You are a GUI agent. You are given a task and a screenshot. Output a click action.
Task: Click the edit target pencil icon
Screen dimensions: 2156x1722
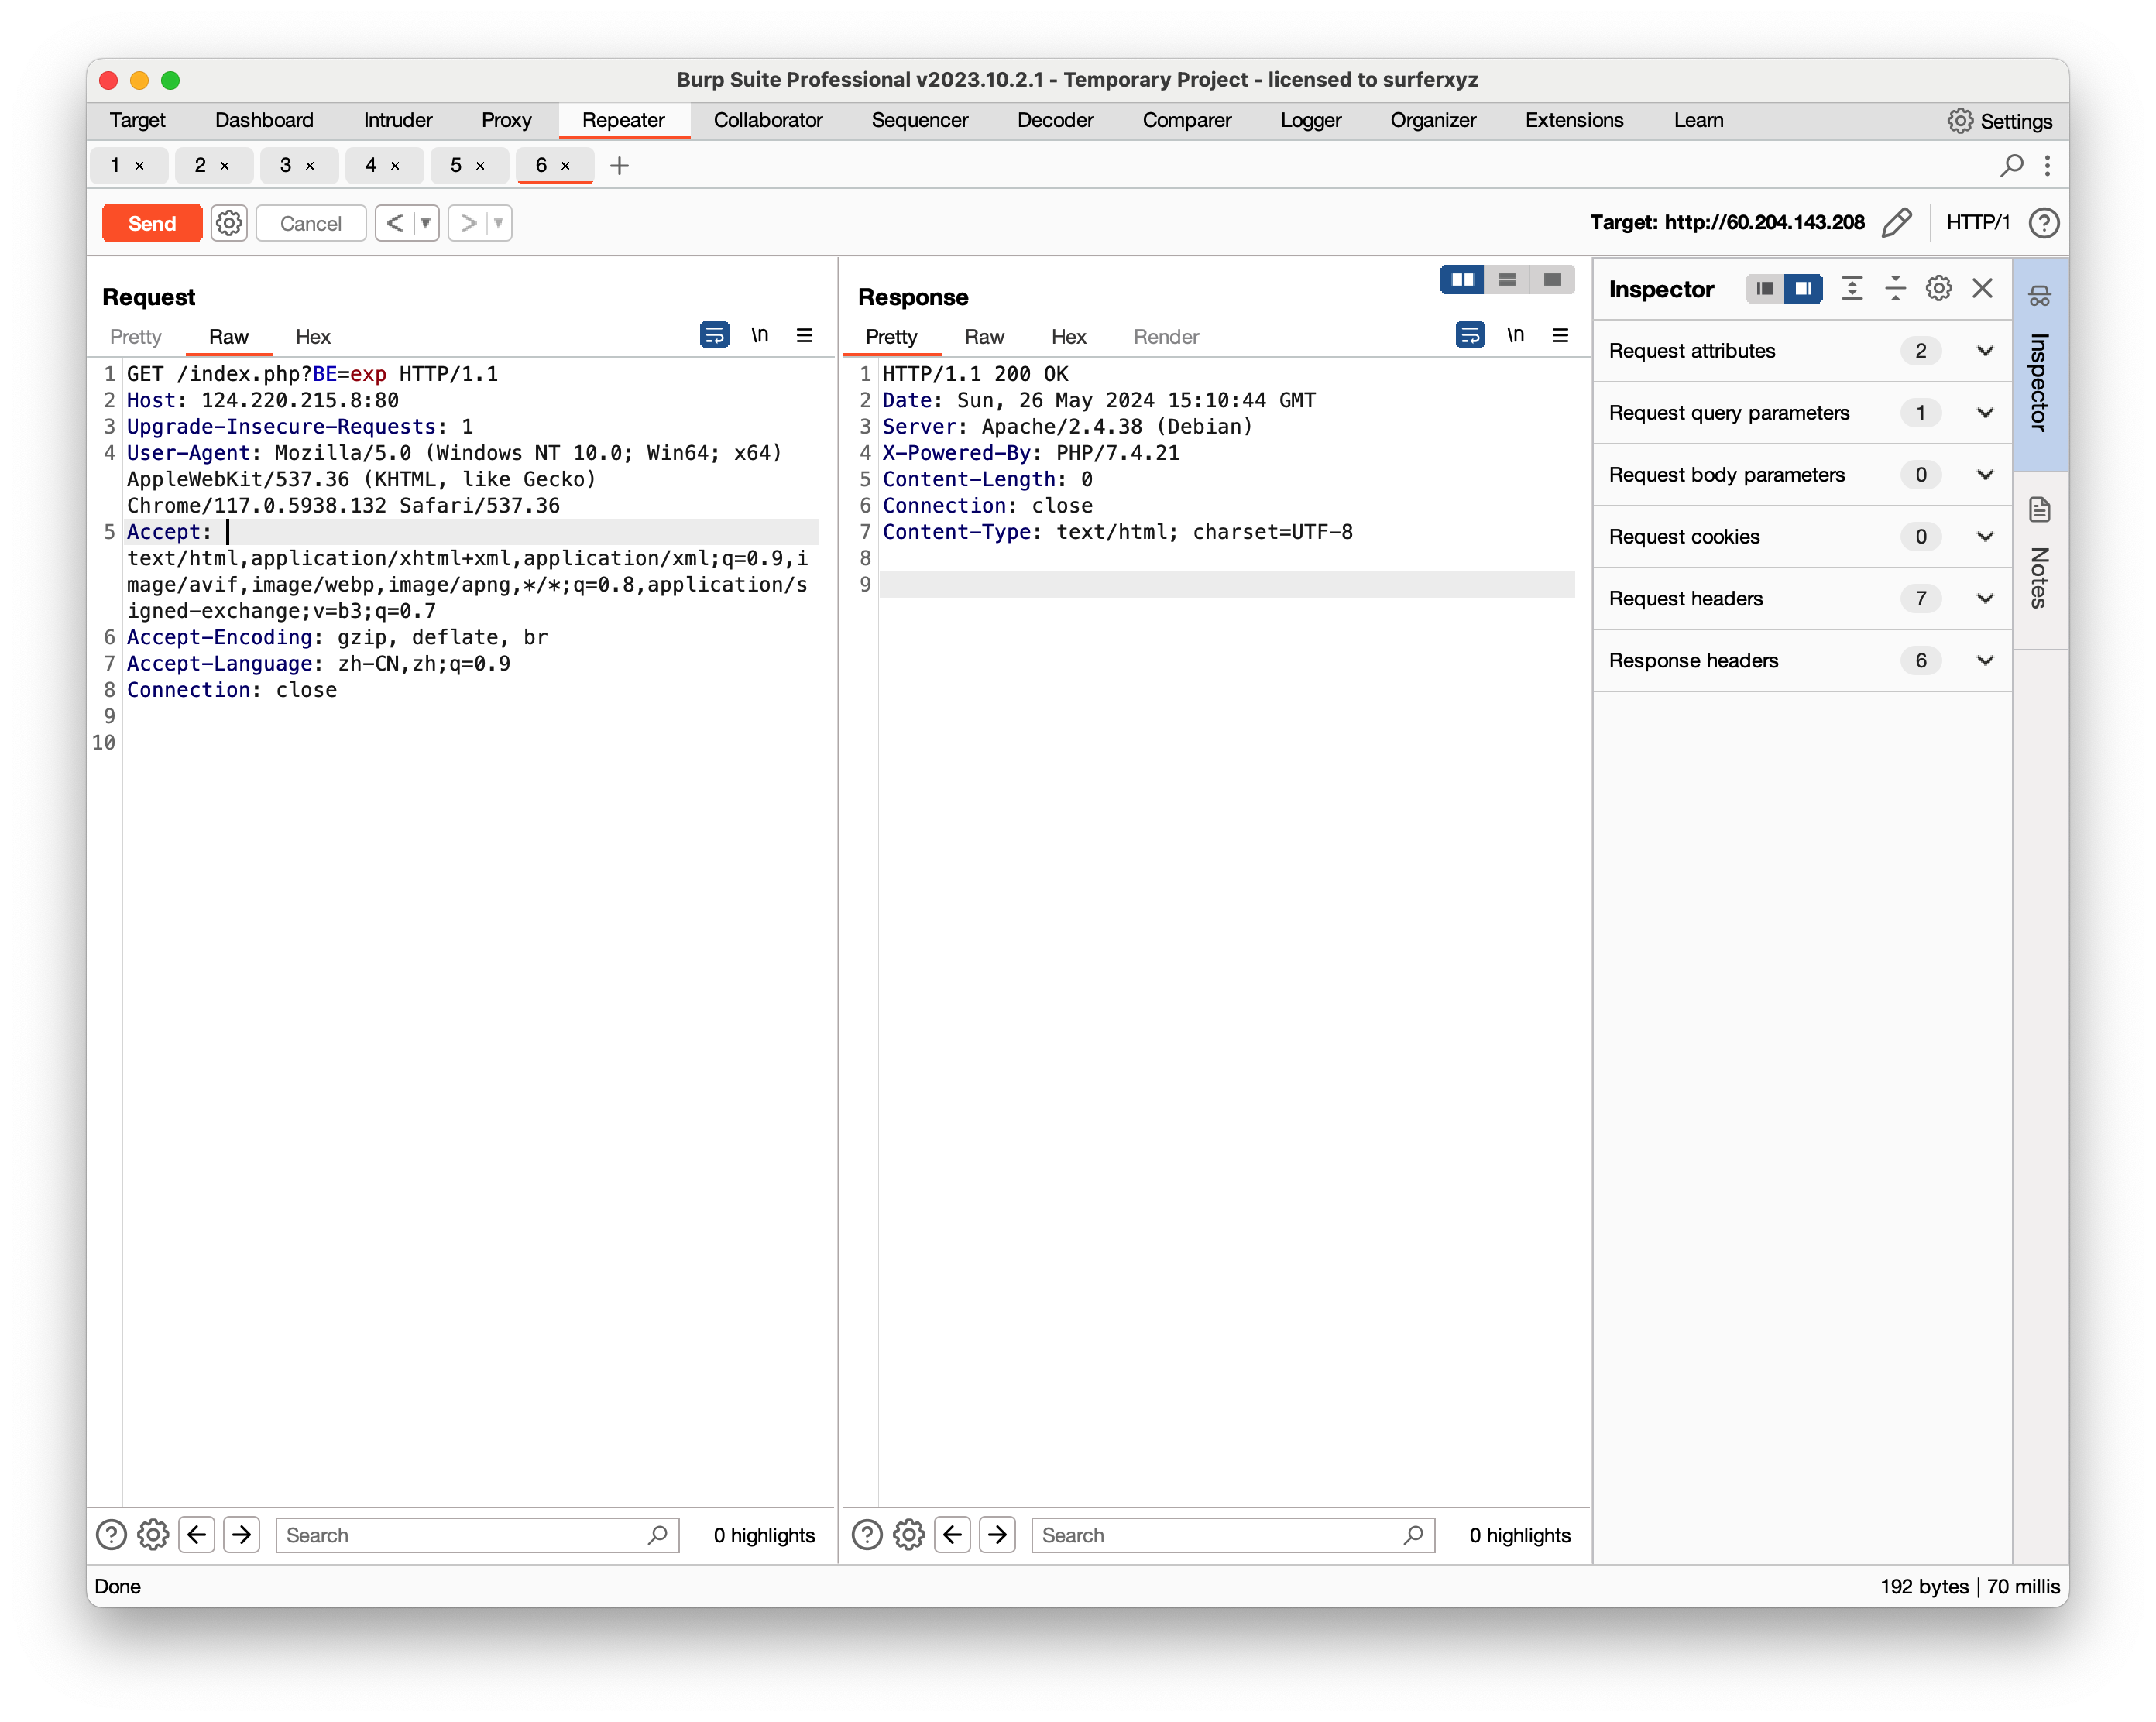coord(1895,222)
